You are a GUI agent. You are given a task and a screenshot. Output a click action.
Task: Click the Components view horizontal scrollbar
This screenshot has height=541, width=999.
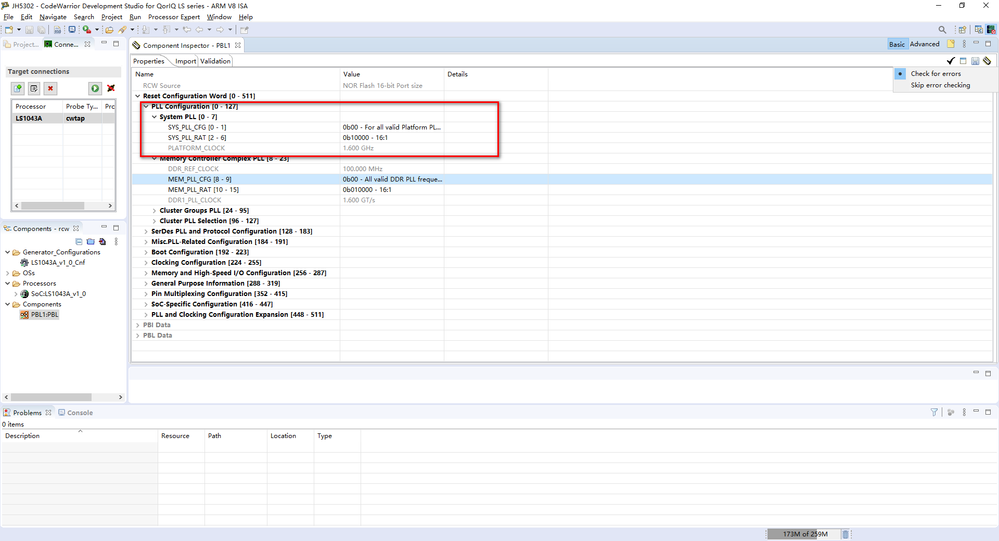63,397
